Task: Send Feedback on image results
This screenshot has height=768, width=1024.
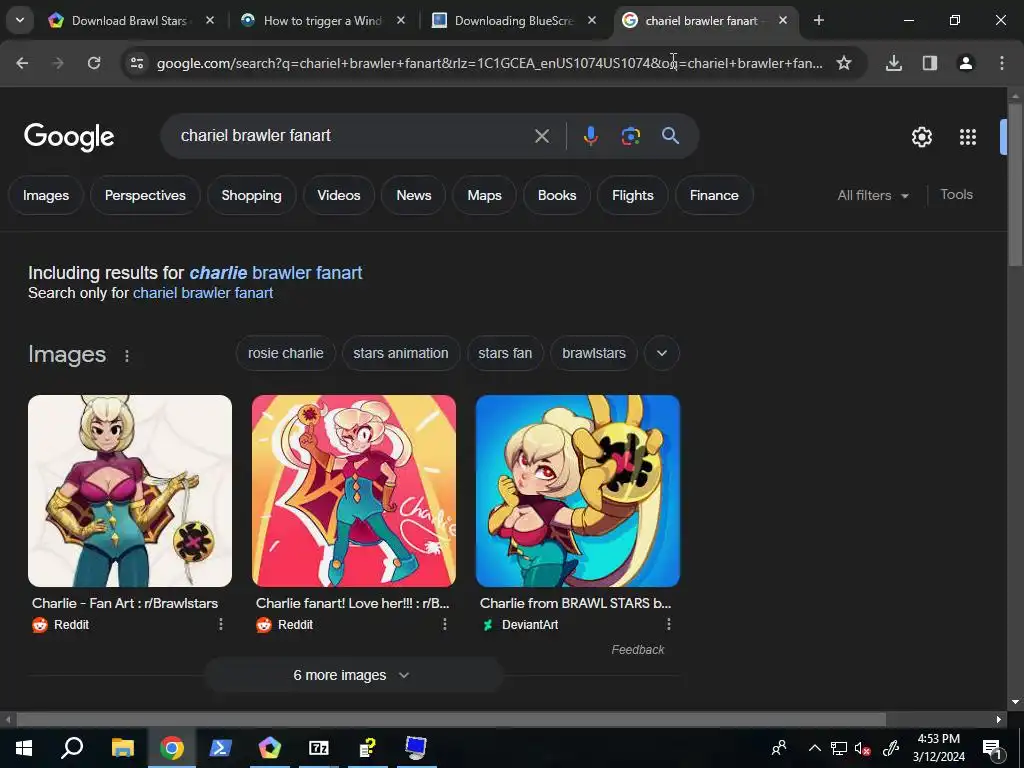Action: [x=637, y=650]
